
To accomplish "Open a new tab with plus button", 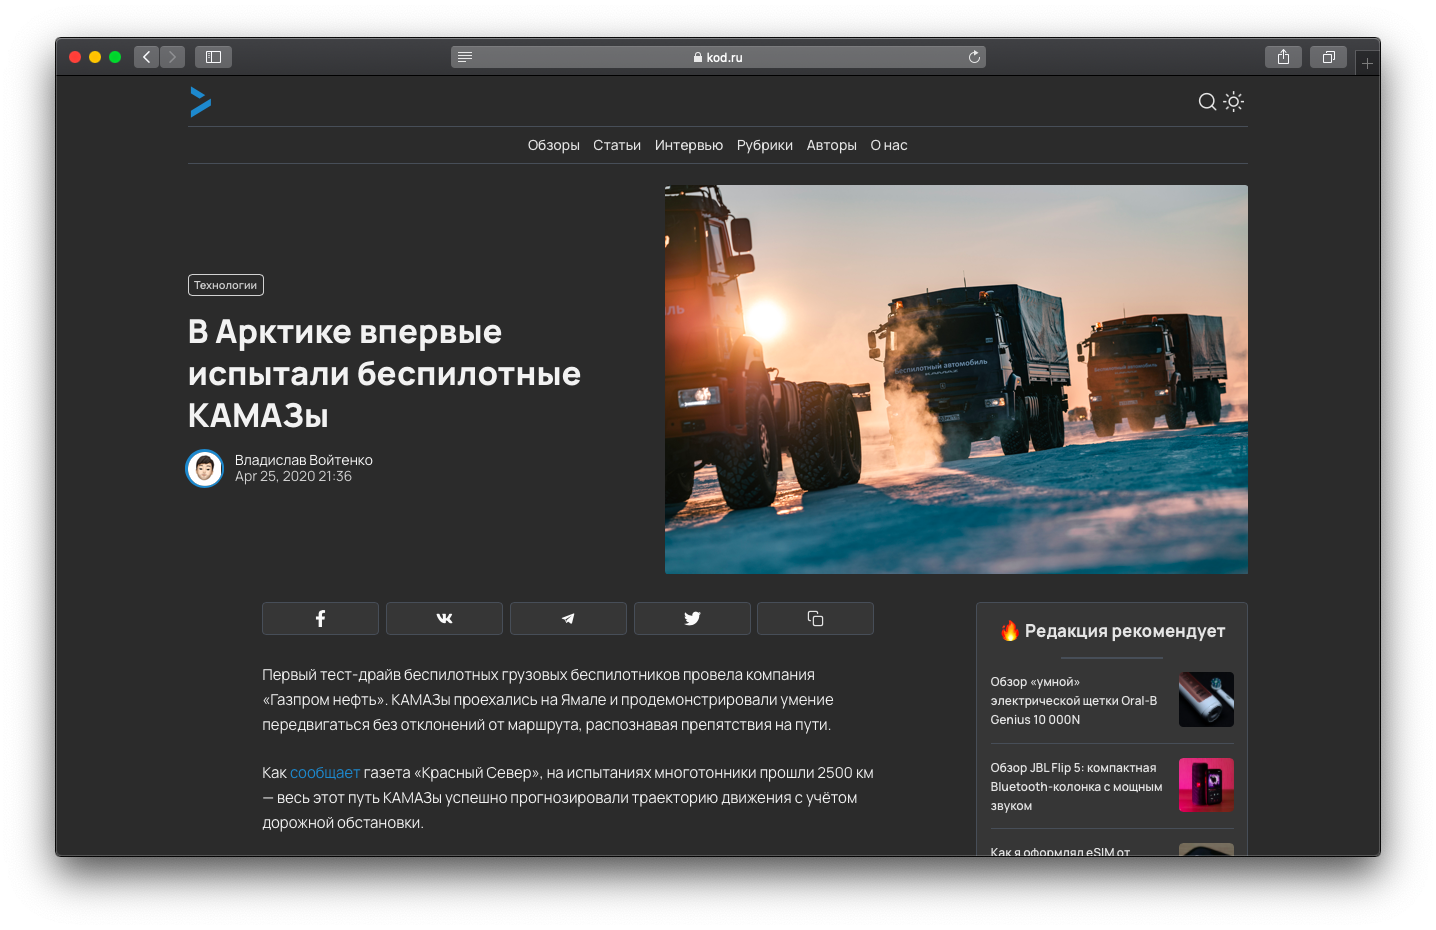I will pos(1367,63).
